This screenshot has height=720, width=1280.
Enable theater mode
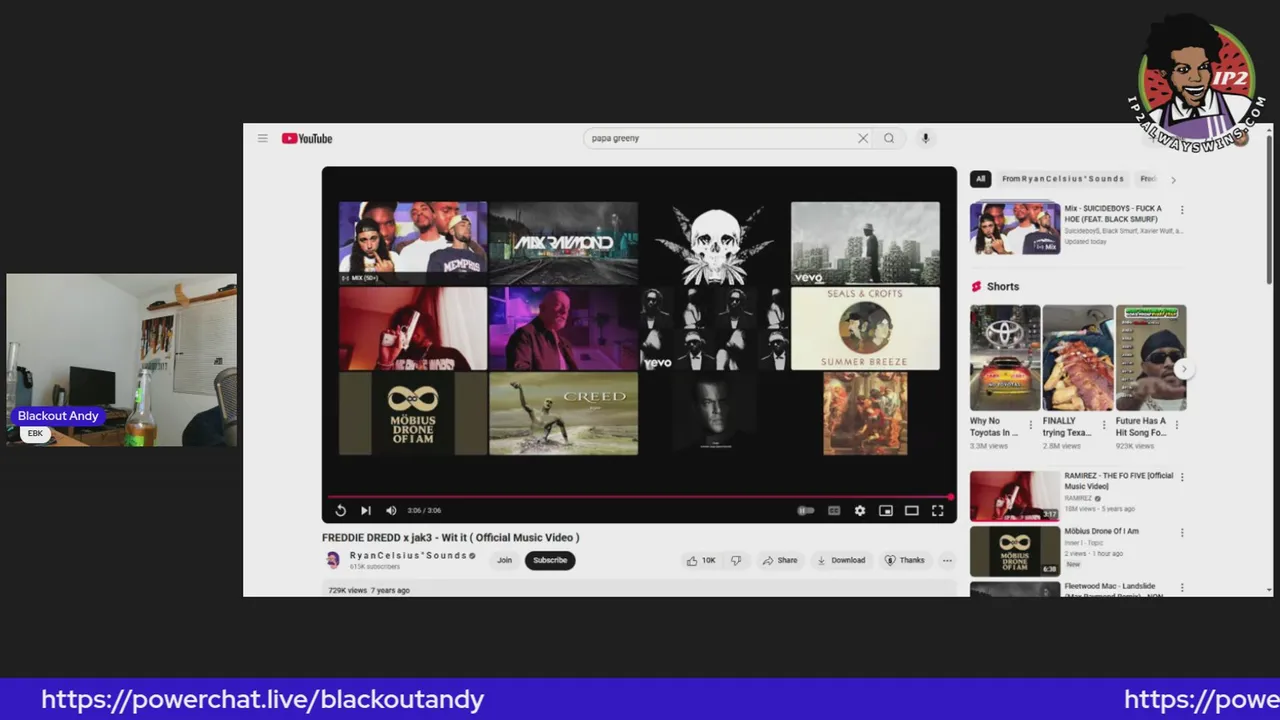click(912, 510)
